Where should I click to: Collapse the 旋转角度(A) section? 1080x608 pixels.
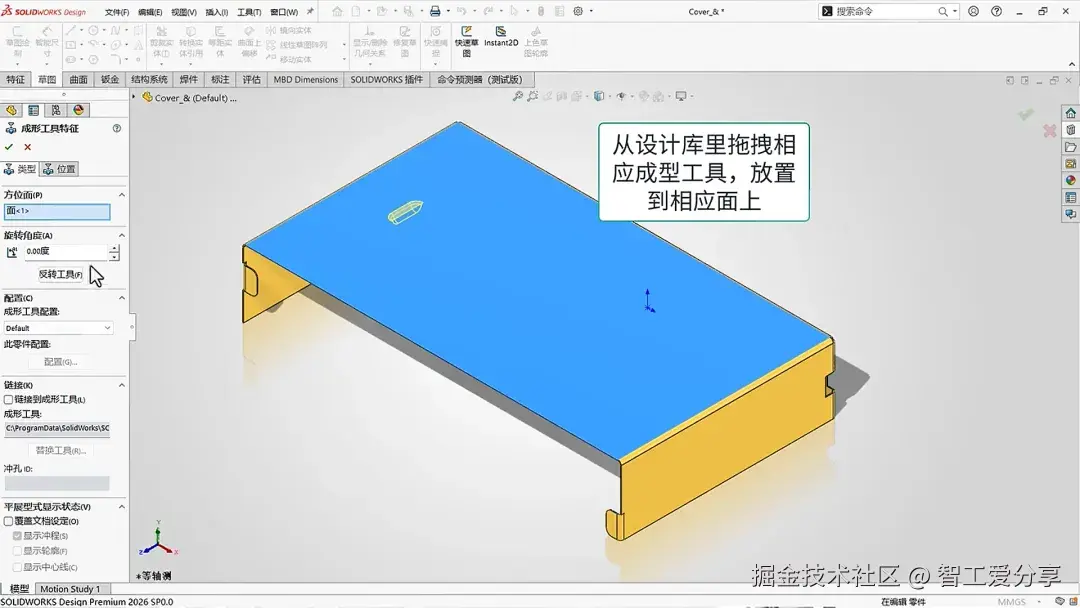pyautogui.click(x=122, y=235)
